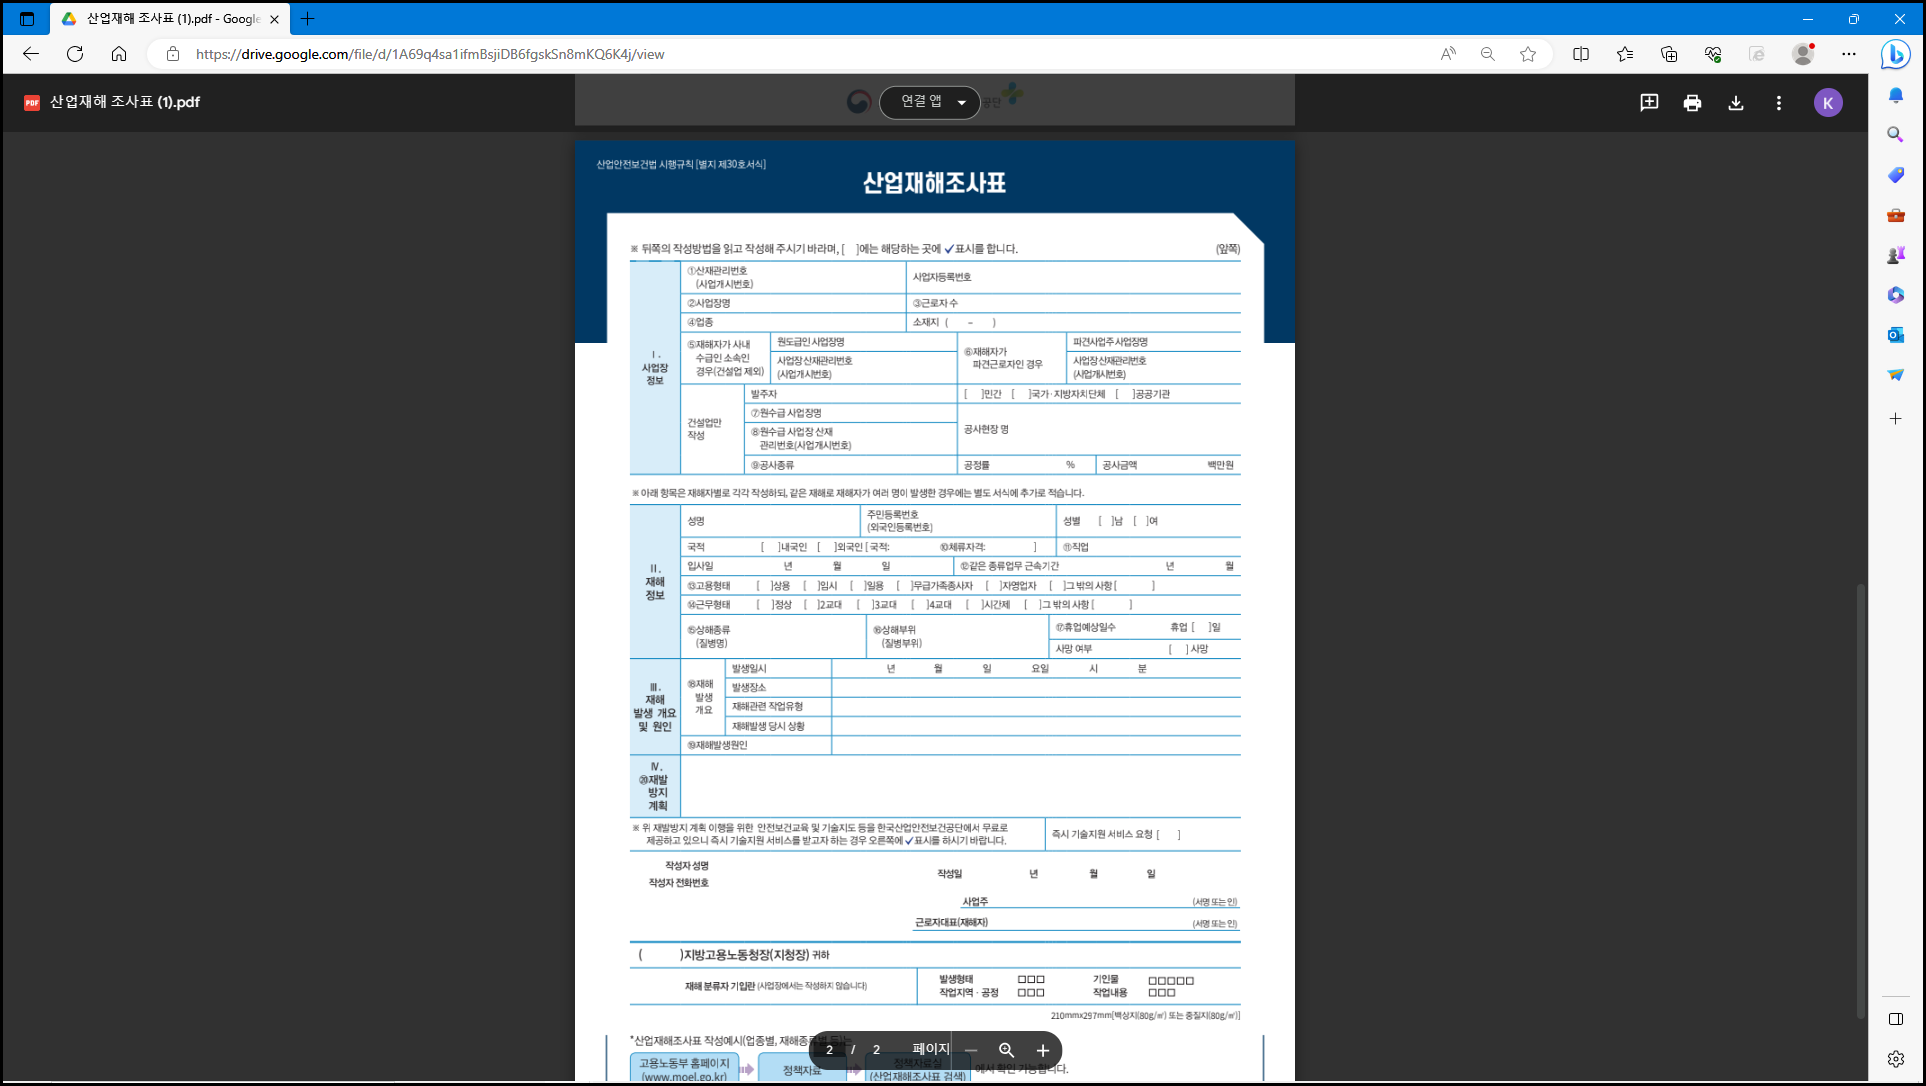Image resolution: width=1926 pixels, height=1086 pixels.
Task: Check the 일용 employment bracket
Action: pyautogui.click(x=859, y=586)
